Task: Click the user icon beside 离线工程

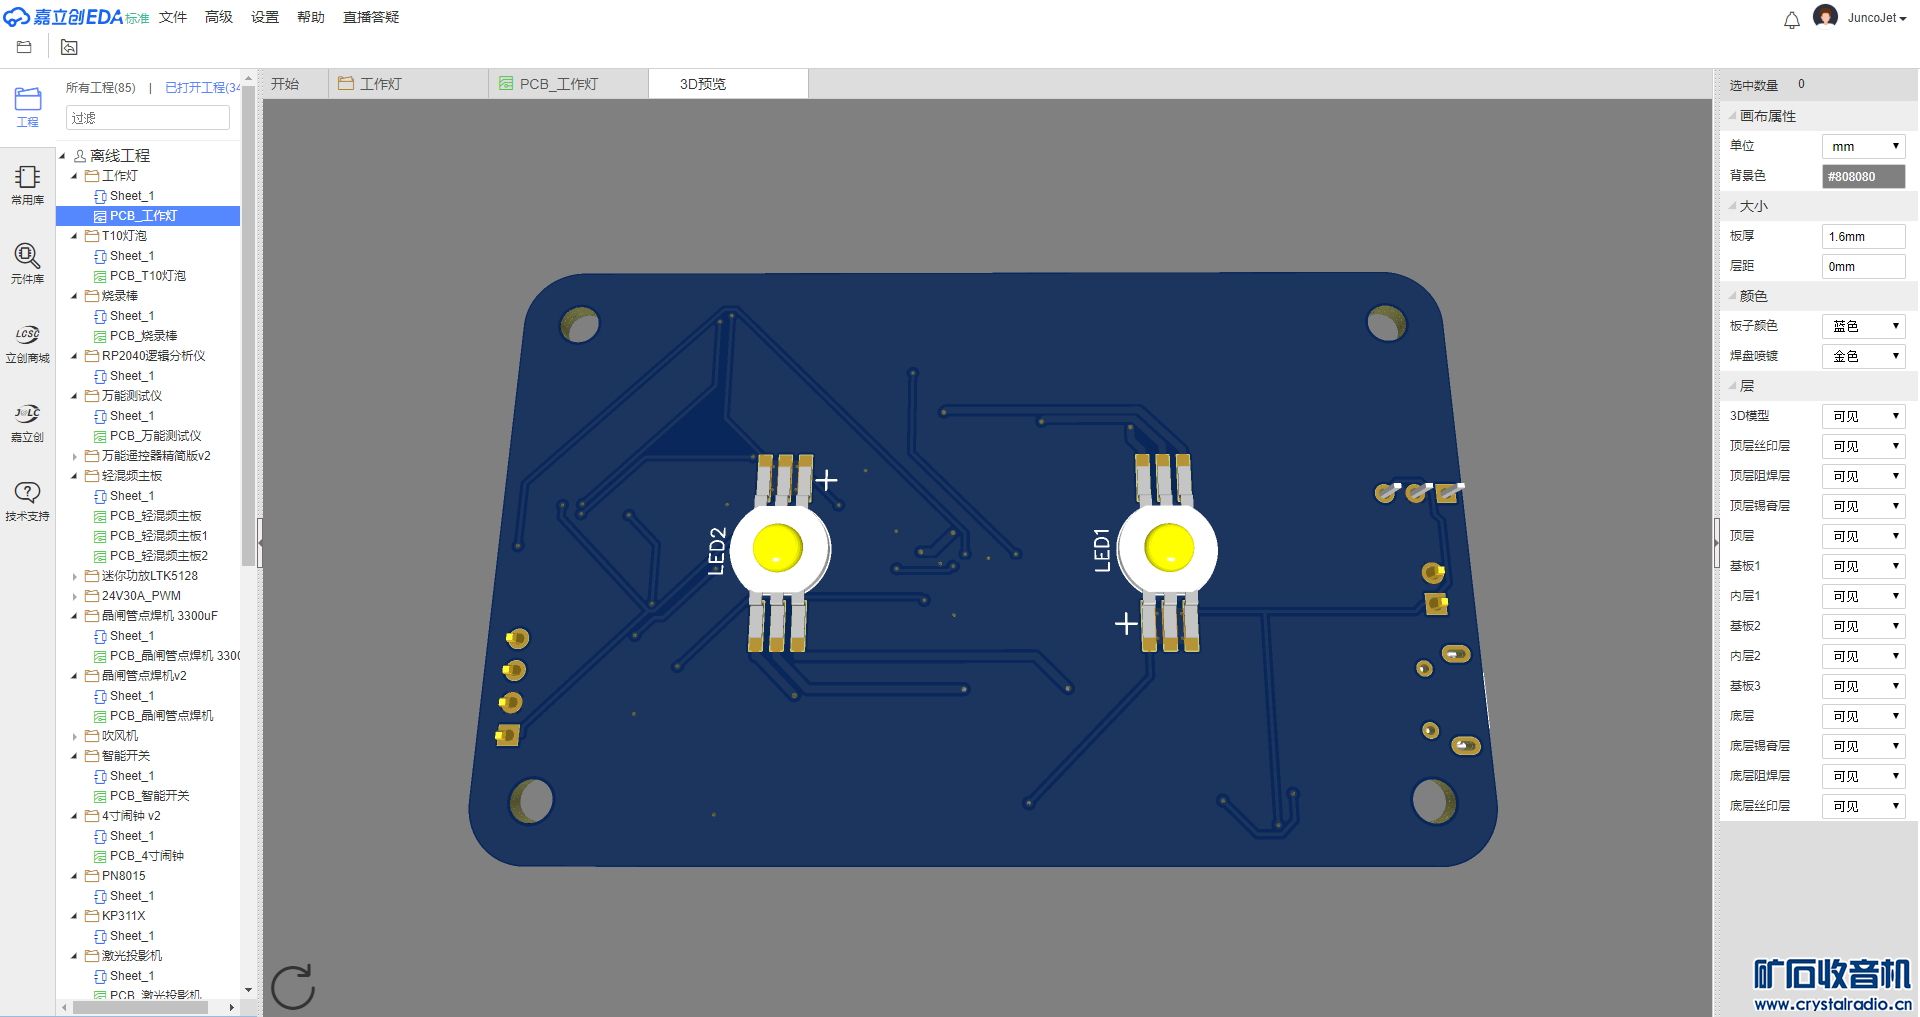Action: point(80,156)
